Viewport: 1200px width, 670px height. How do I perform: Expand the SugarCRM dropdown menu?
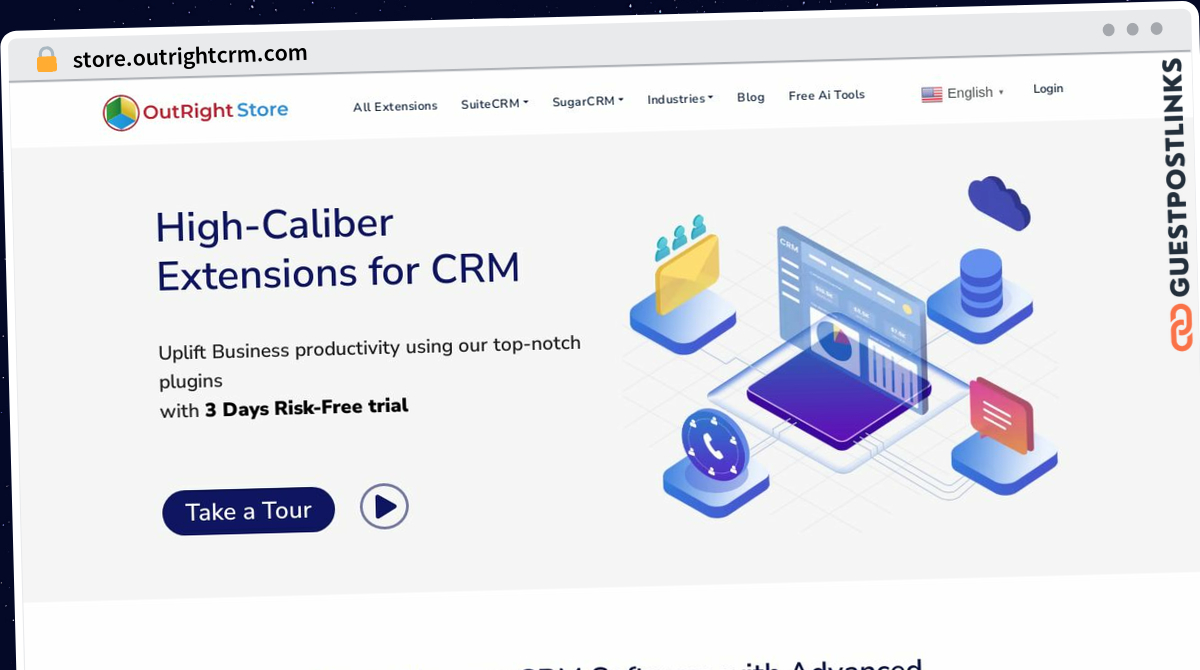[588, 101]
